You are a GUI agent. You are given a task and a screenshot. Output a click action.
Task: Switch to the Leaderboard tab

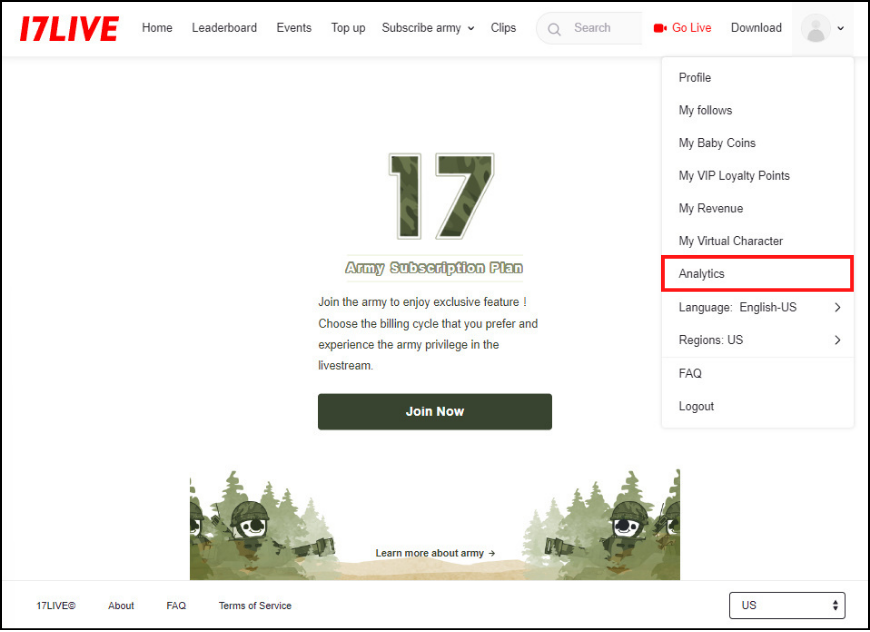(224, 28)
